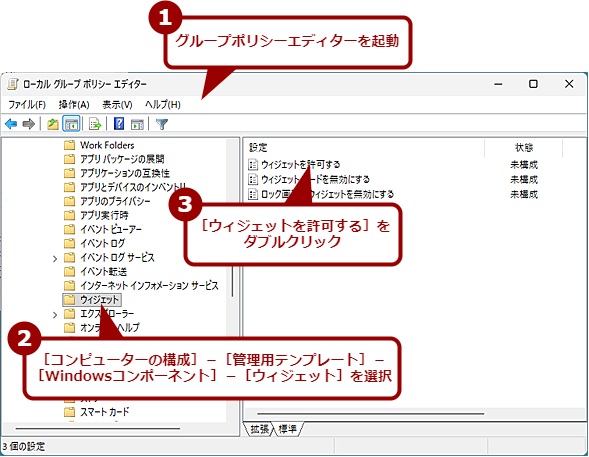Go up one level with folder icon
Image resolution: width=589 pixels, height=457 pixels.
point(53,124)
